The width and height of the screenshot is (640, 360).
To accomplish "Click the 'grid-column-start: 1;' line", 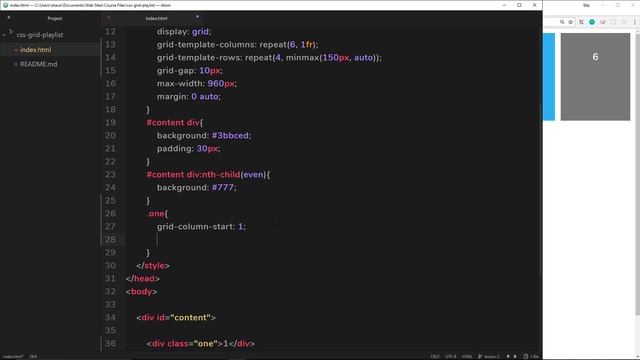I will click(201, 227).
